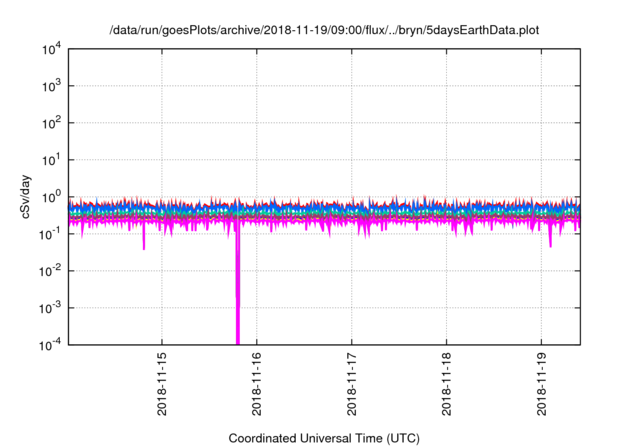Click the 2018-11-16 date tick label
Image resolution: width=640 pixels, height=448 pixels.
tap(257, 384)
